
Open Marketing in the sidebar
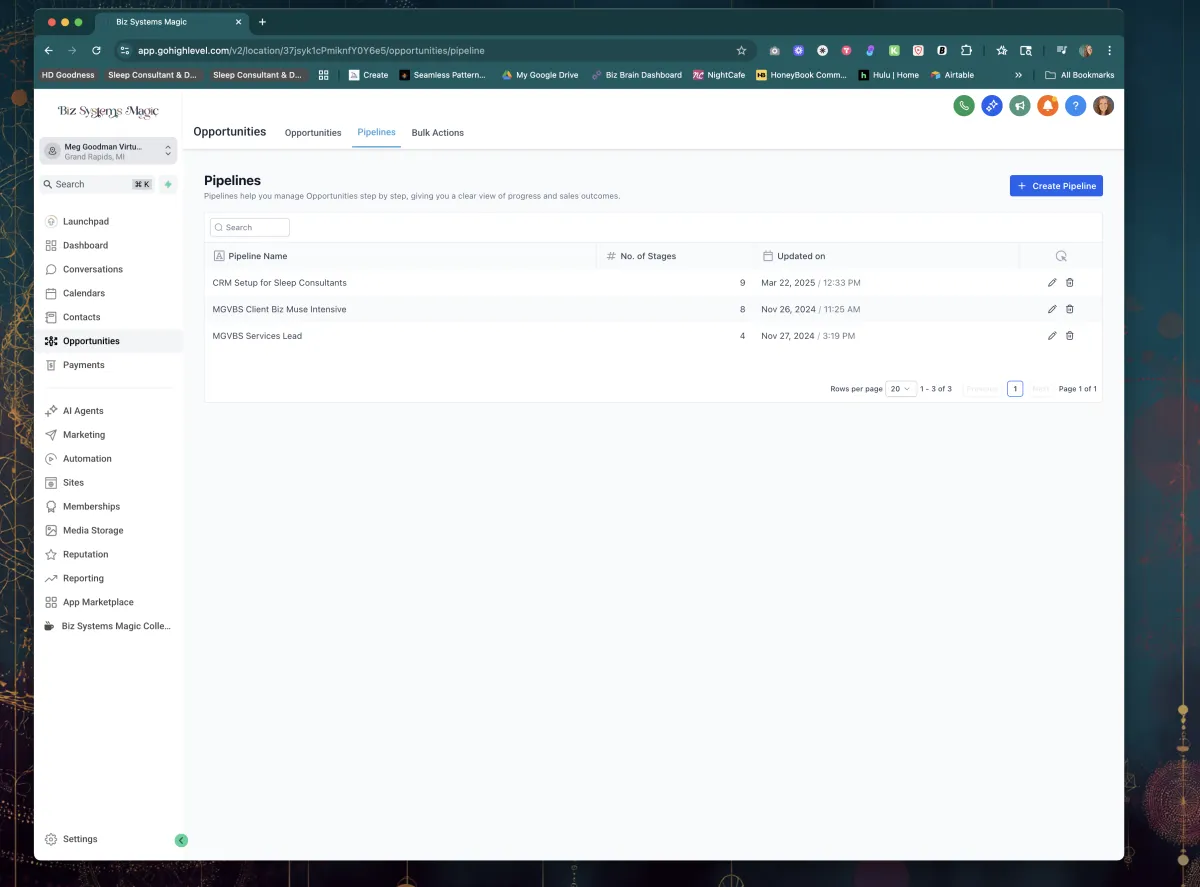83,435
